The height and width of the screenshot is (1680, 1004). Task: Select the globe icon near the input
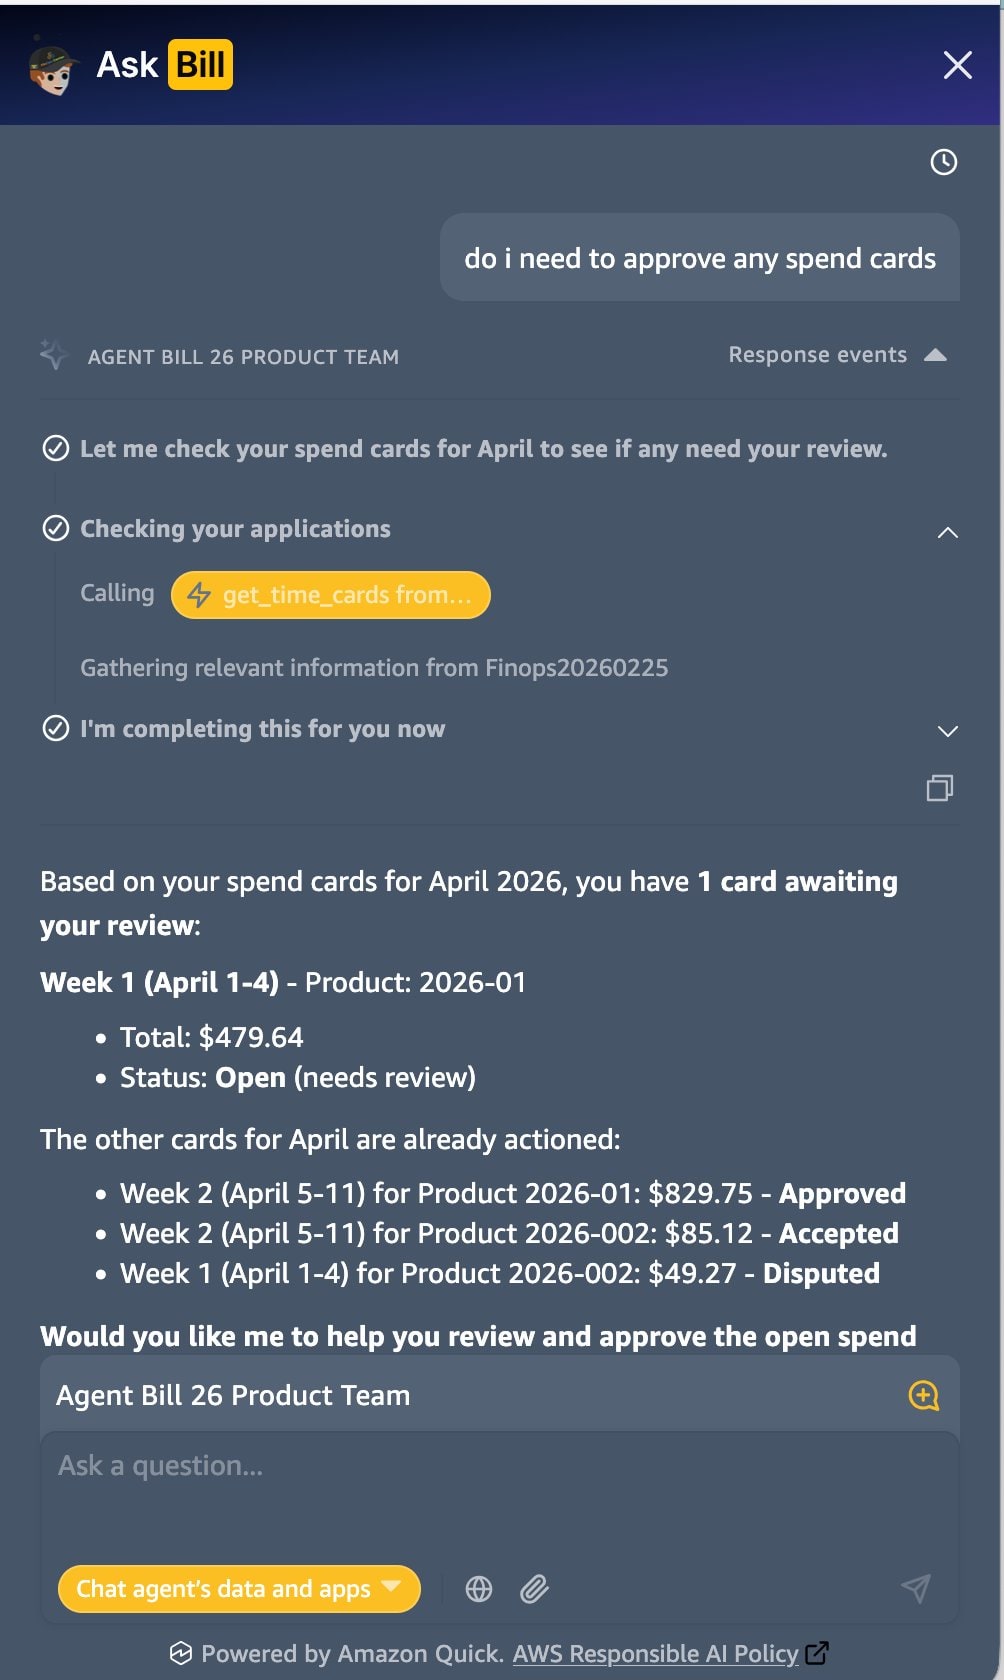(479, 1589)
